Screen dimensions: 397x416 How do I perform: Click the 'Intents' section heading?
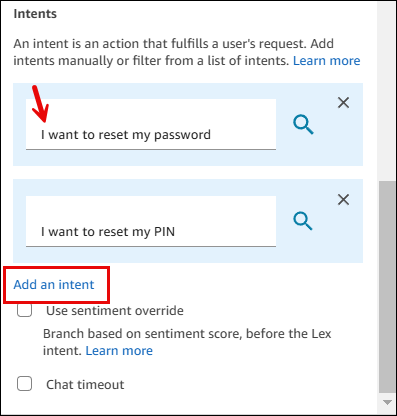click(x=35, y=14)
